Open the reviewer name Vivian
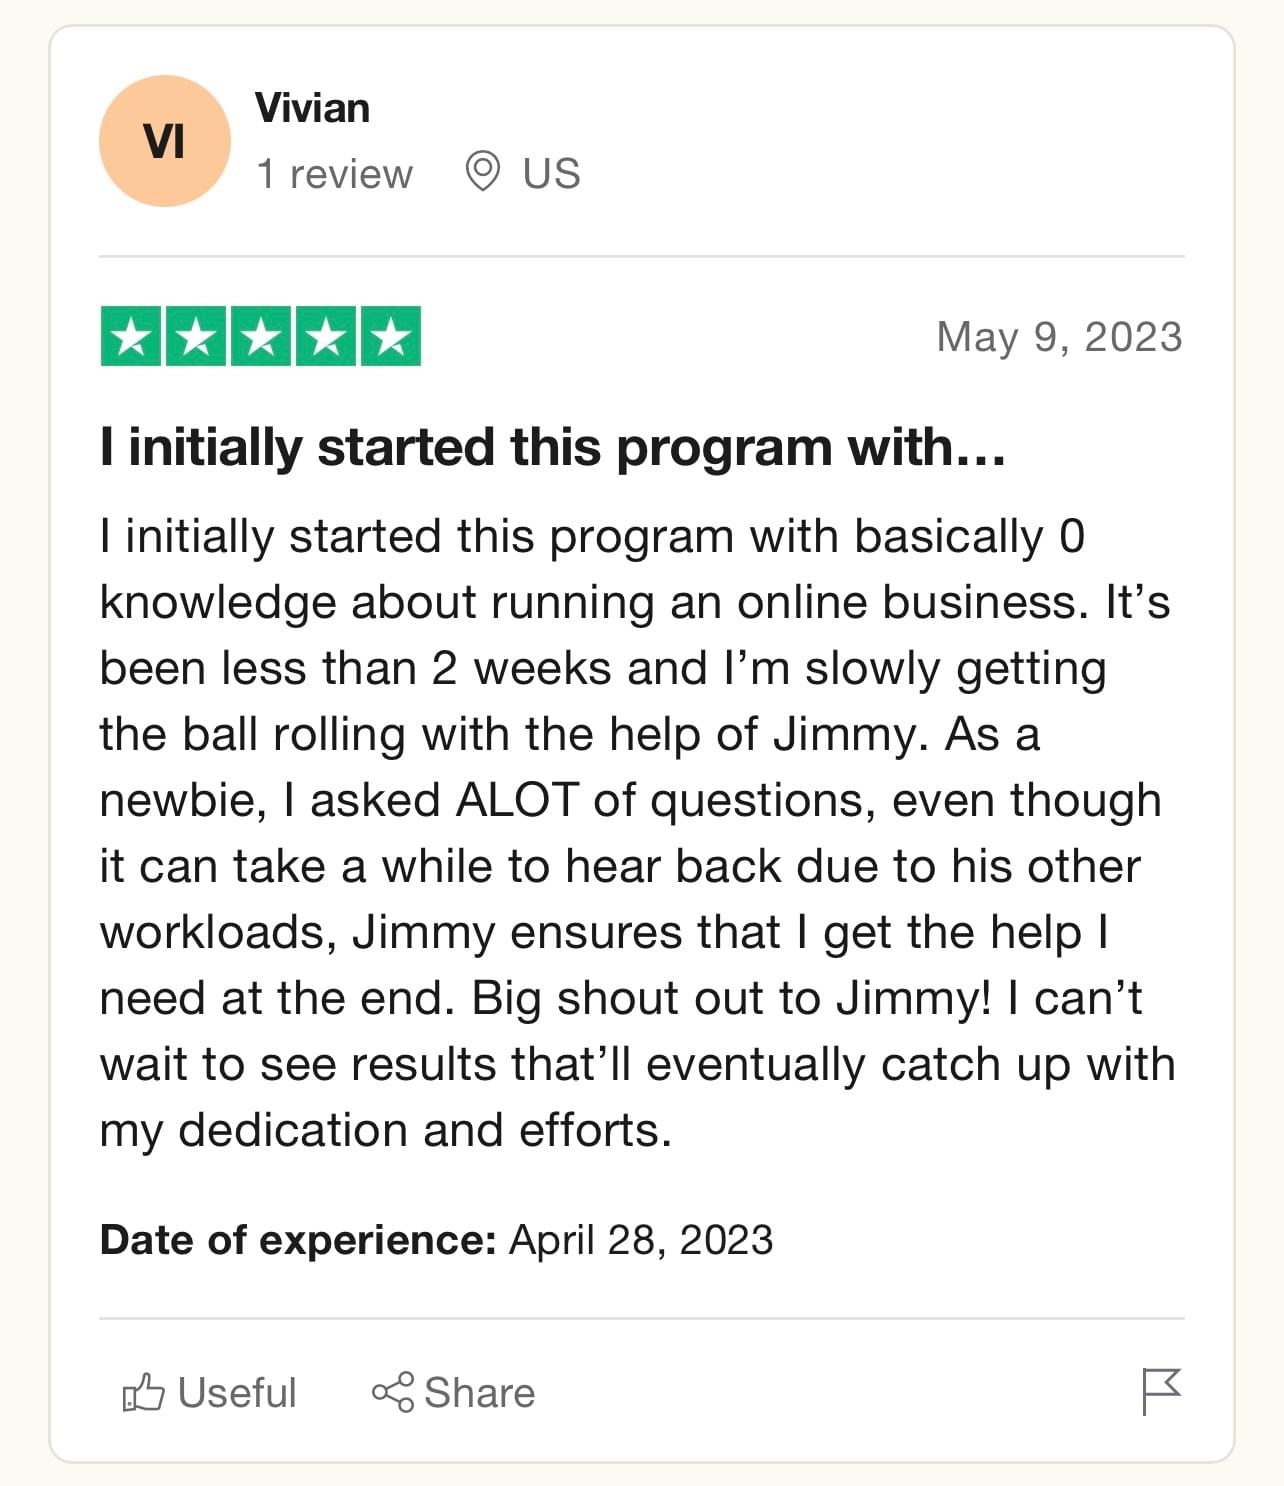The image size is (1284, 1486). coord(312,108)
